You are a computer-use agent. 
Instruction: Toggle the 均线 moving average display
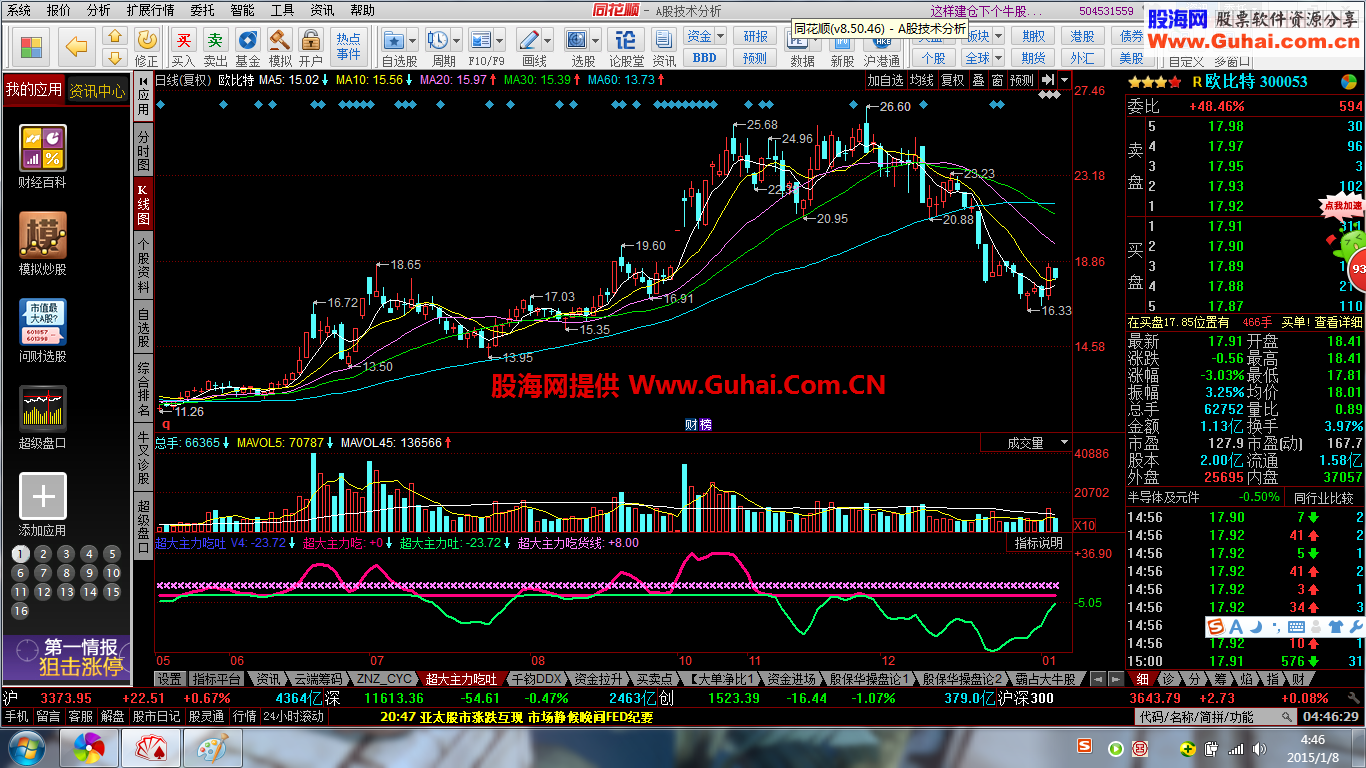[x=921, y=80]
